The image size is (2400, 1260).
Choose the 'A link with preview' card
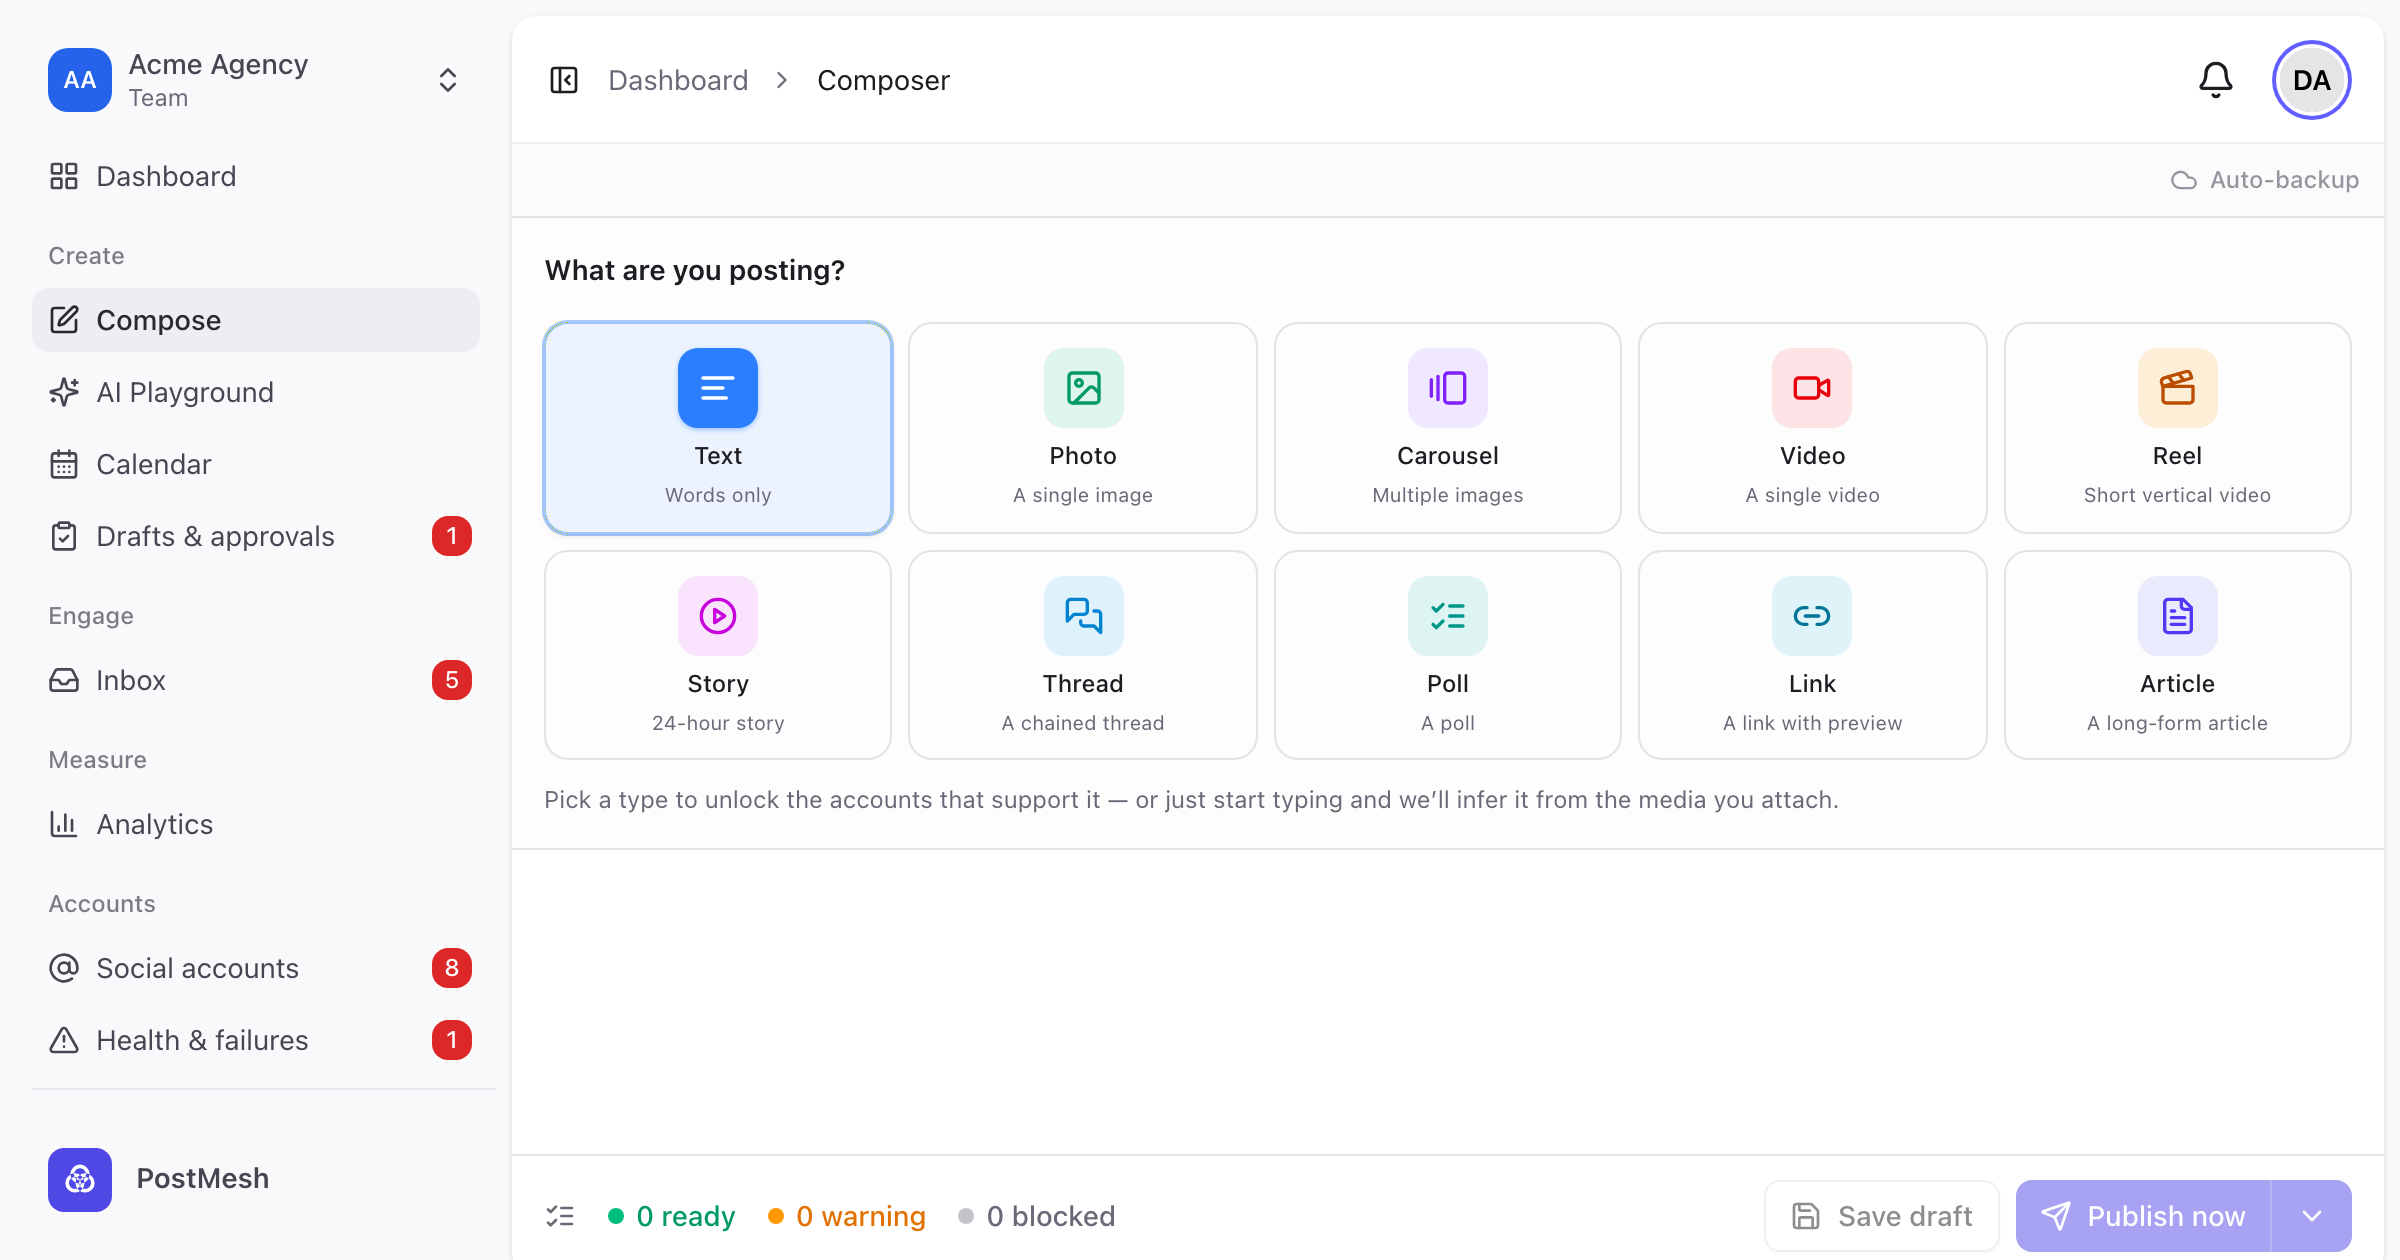point(1812,655)
